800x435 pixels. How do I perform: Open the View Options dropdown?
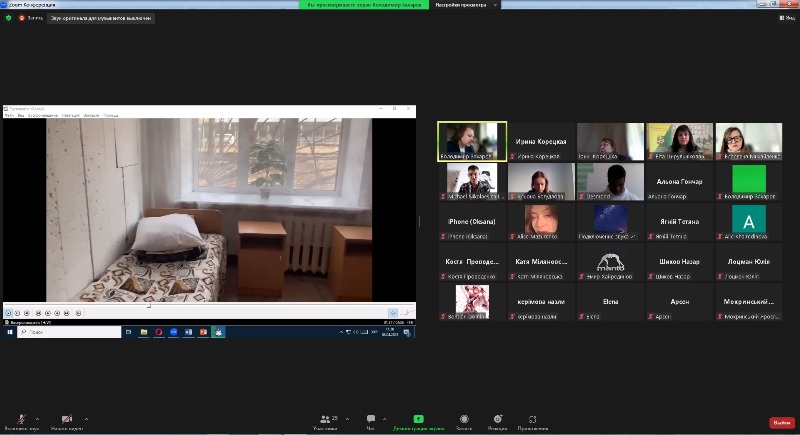[465, 5]
